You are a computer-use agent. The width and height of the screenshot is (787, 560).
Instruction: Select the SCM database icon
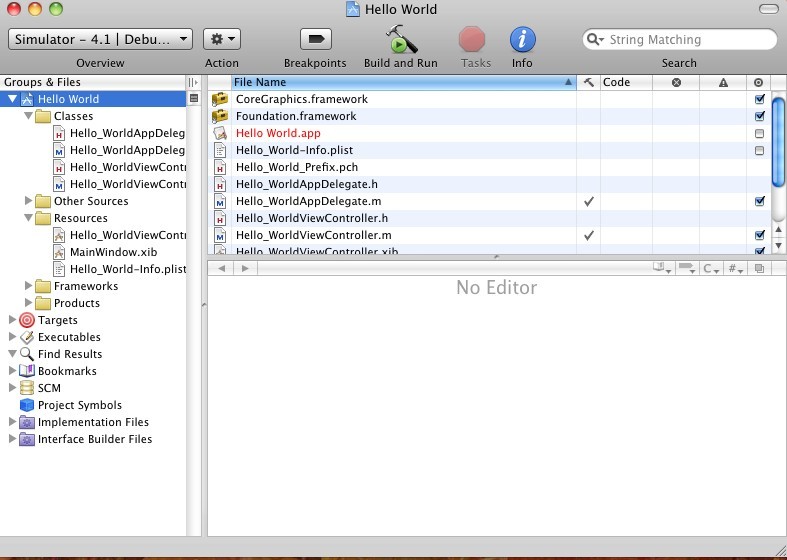click(x=27, y=388)
